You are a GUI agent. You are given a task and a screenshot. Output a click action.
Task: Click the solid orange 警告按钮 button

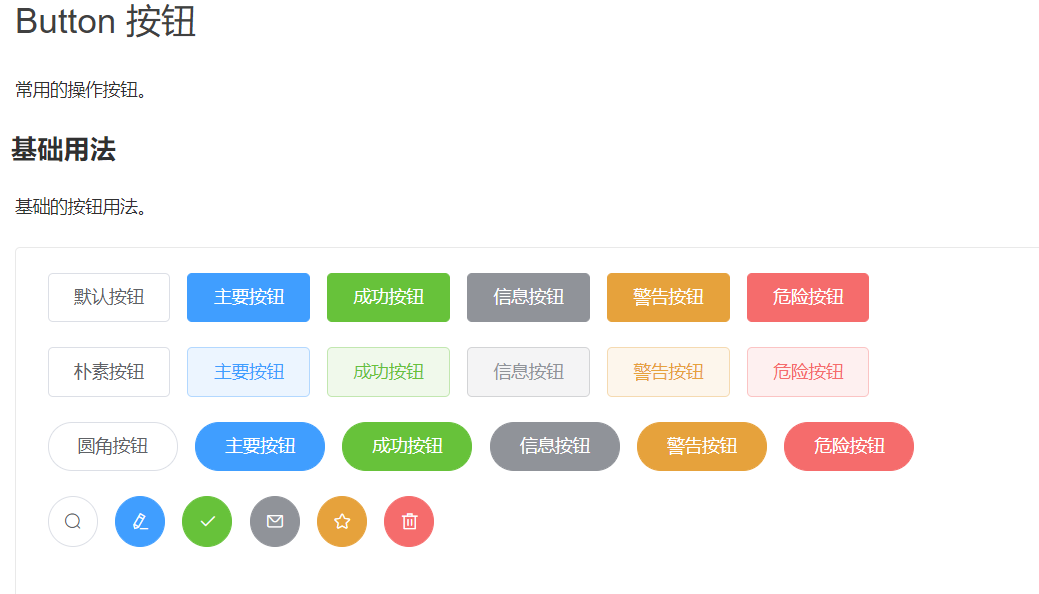click(x=668, y=297)
